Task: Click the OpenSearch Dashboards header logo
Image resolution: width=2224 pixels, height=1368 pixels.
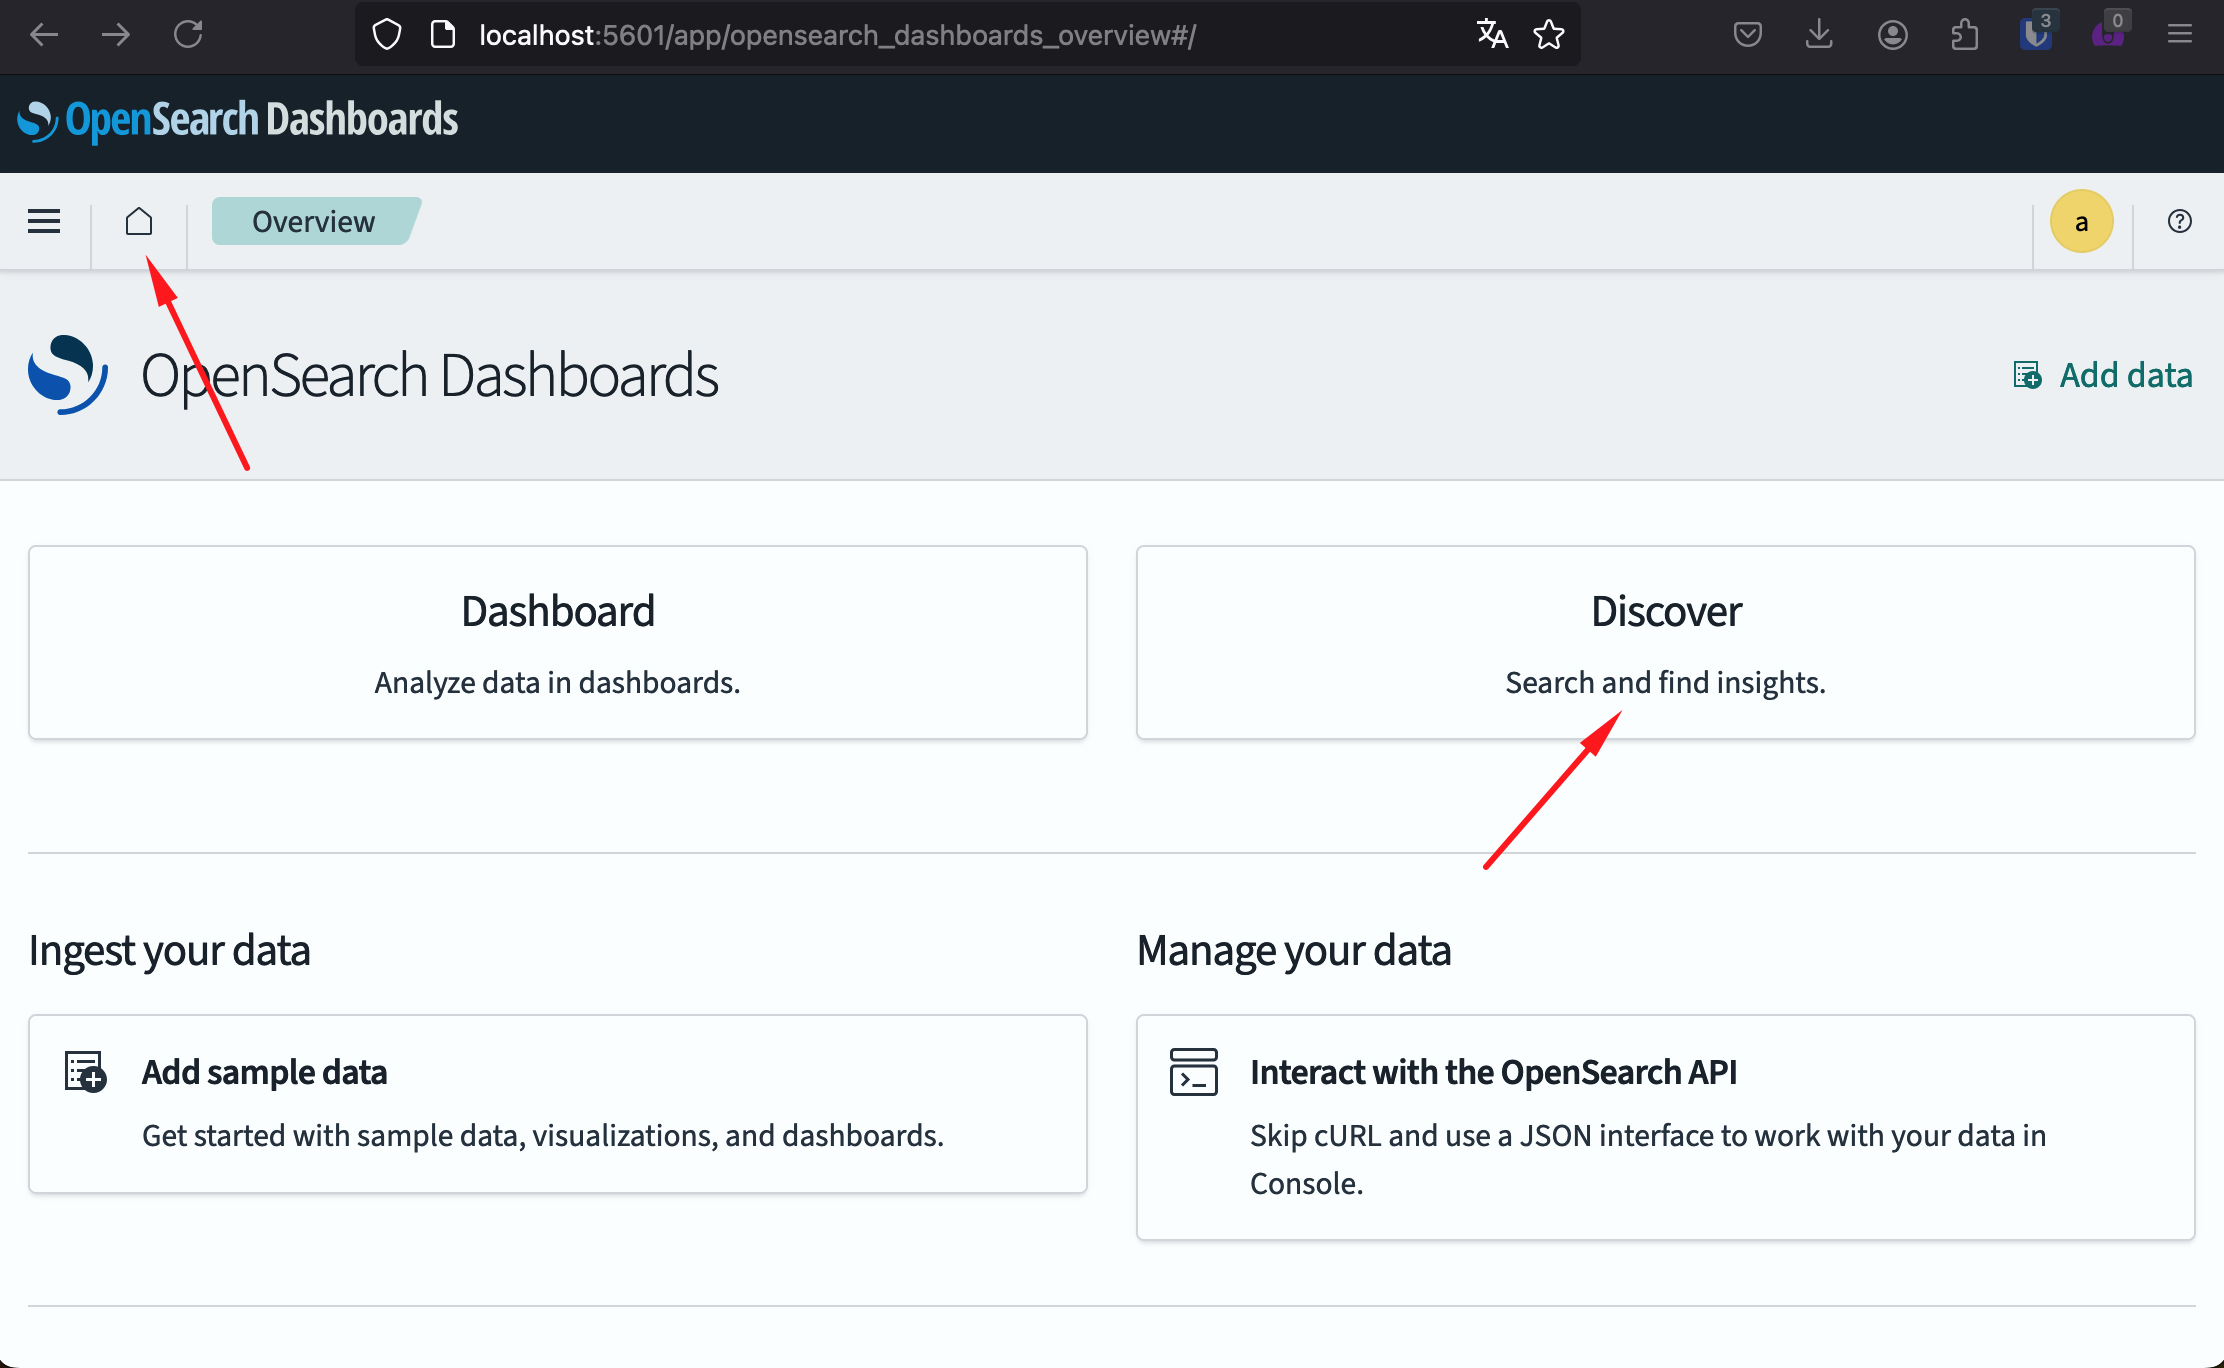Action: click(238, 120)
